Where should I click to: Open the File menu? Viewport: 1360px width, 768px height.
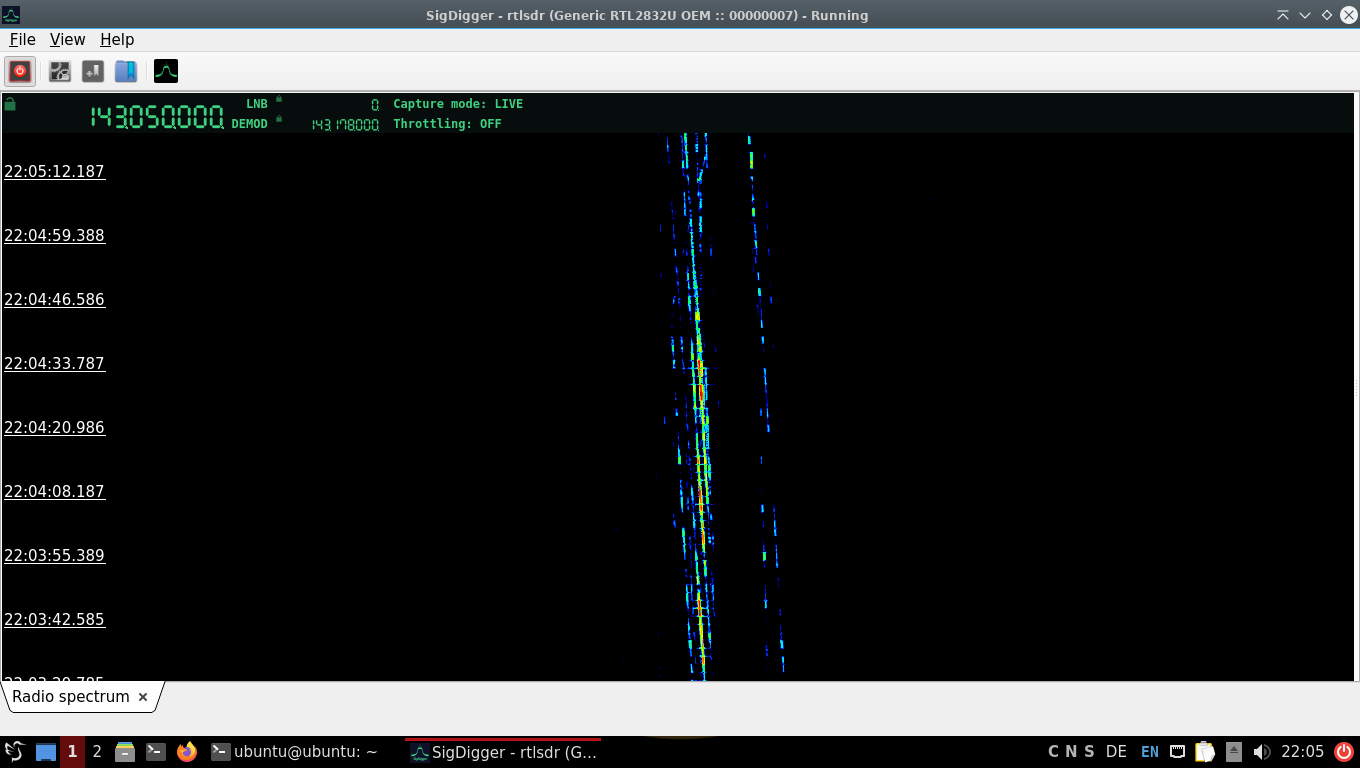22,39
